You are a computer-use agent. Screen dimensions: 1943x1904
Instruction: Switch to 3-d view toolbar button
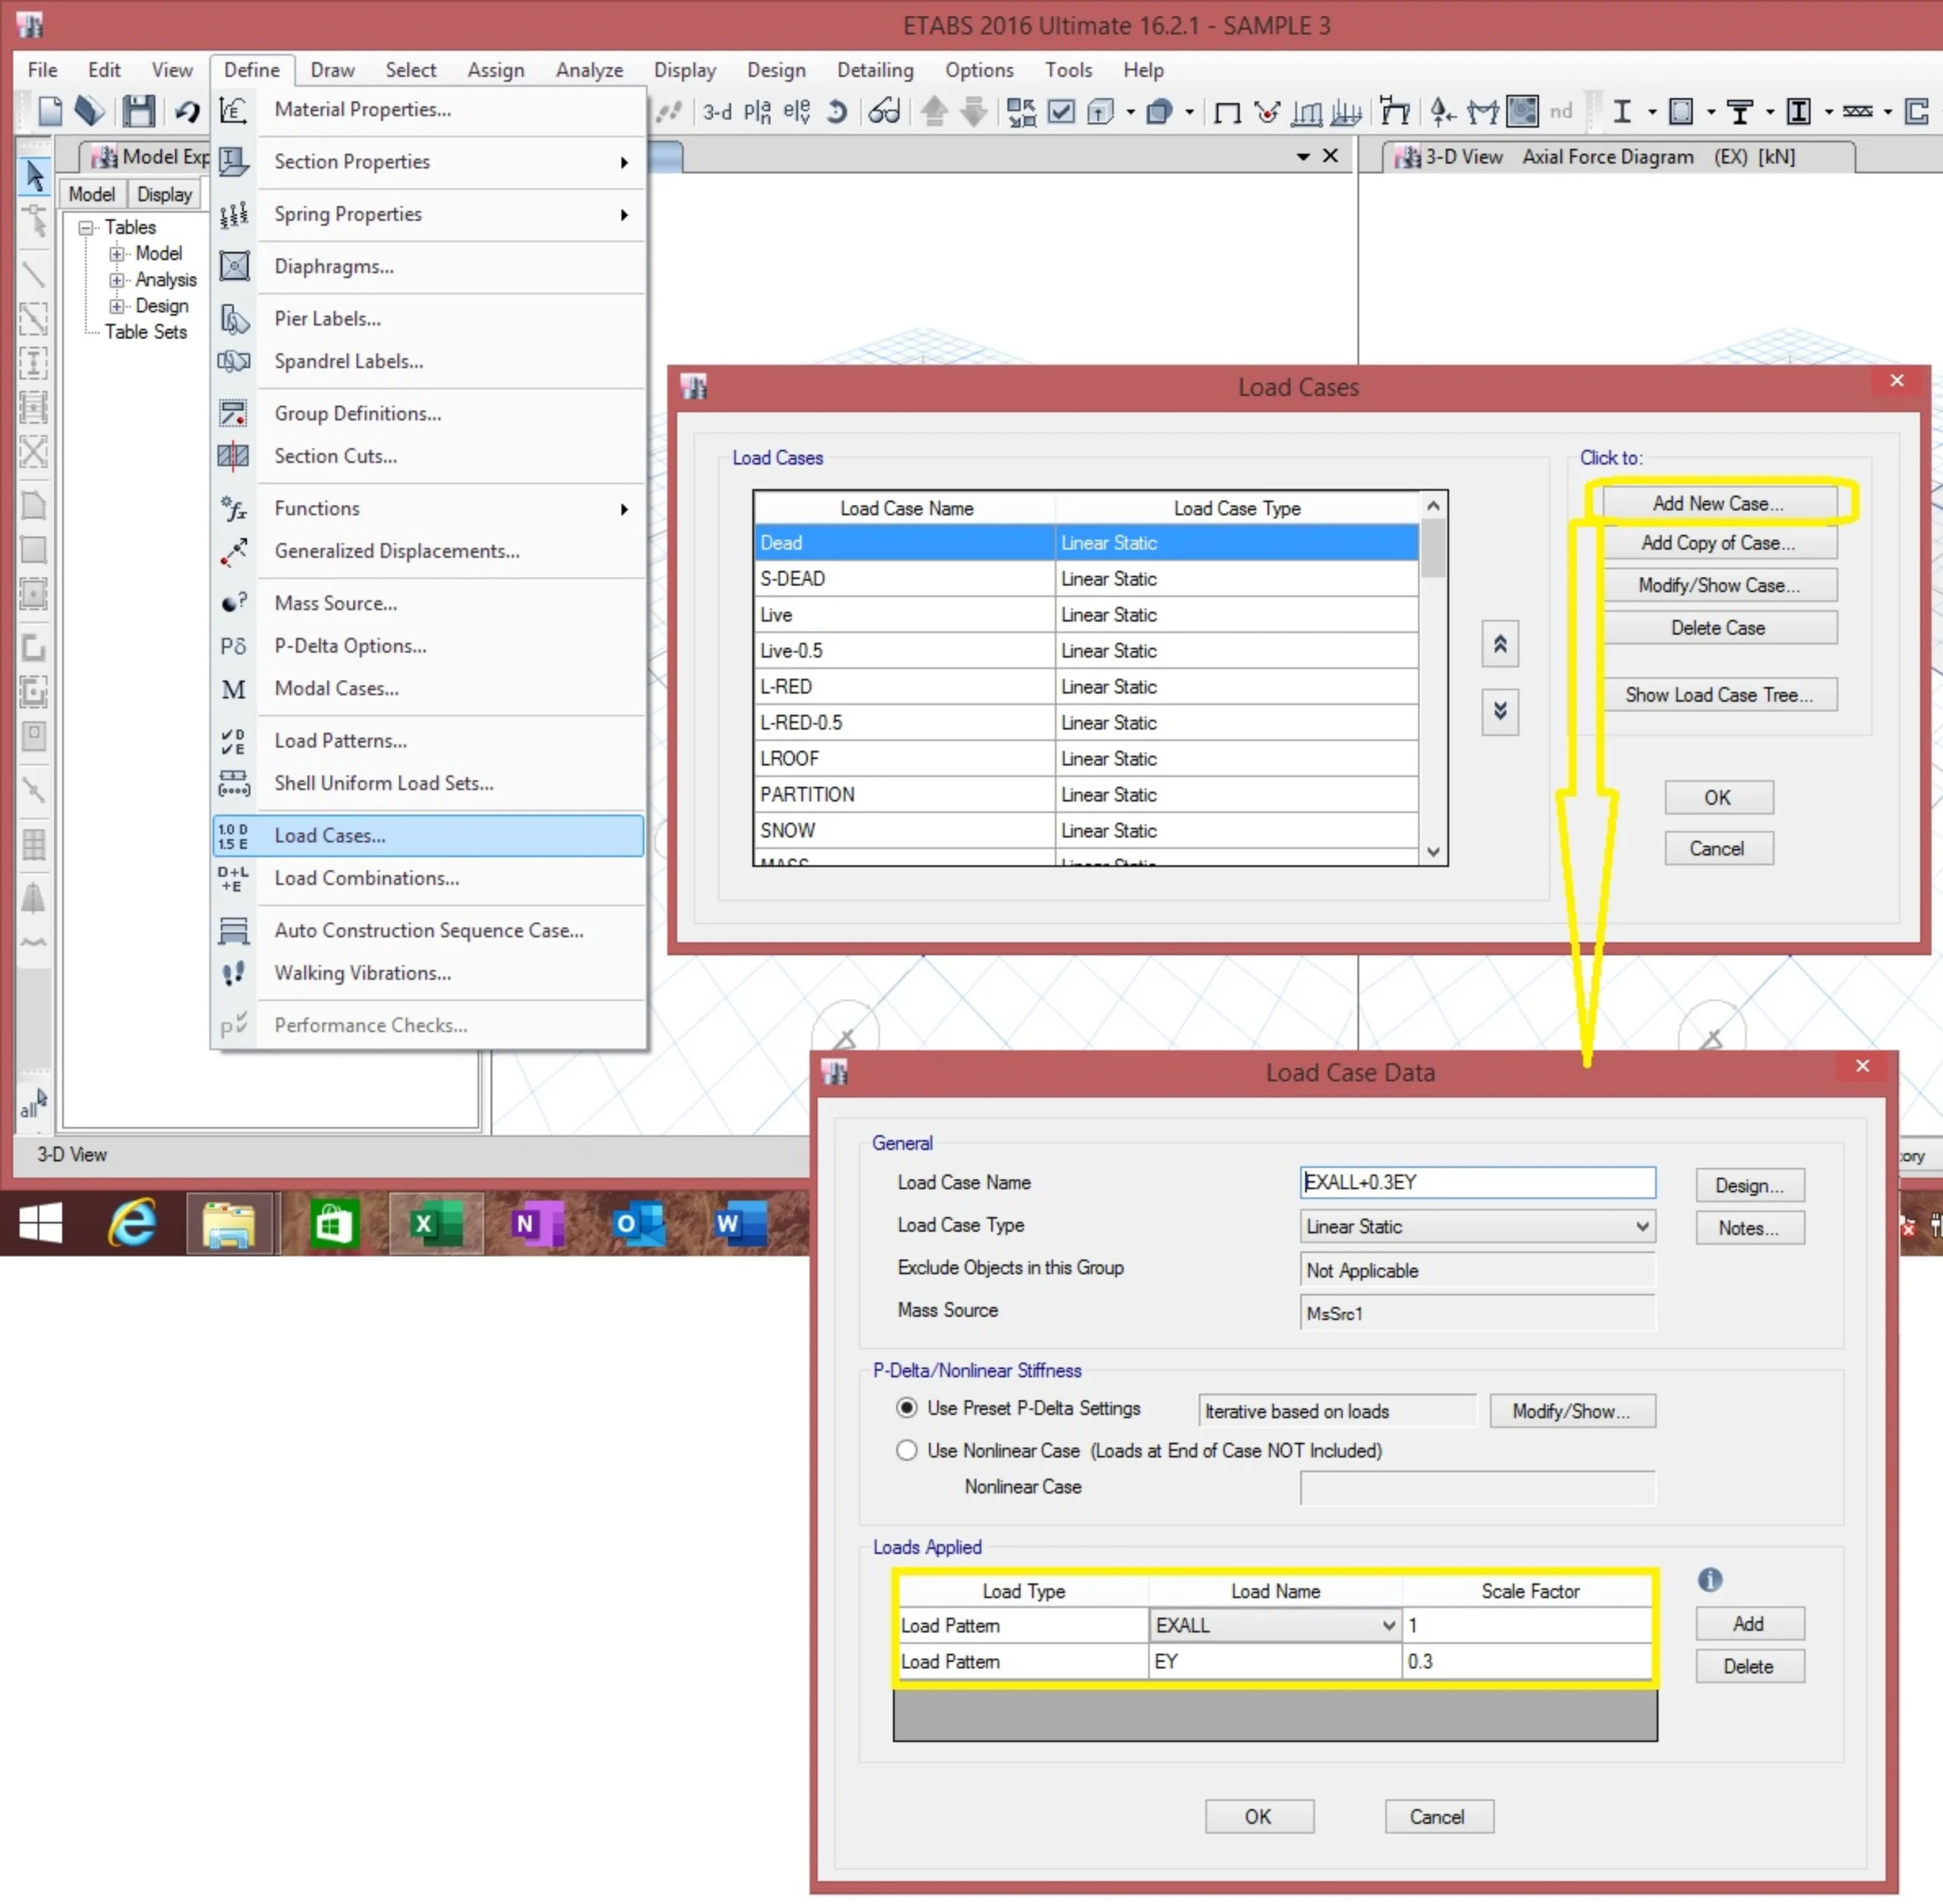[716, 112]
